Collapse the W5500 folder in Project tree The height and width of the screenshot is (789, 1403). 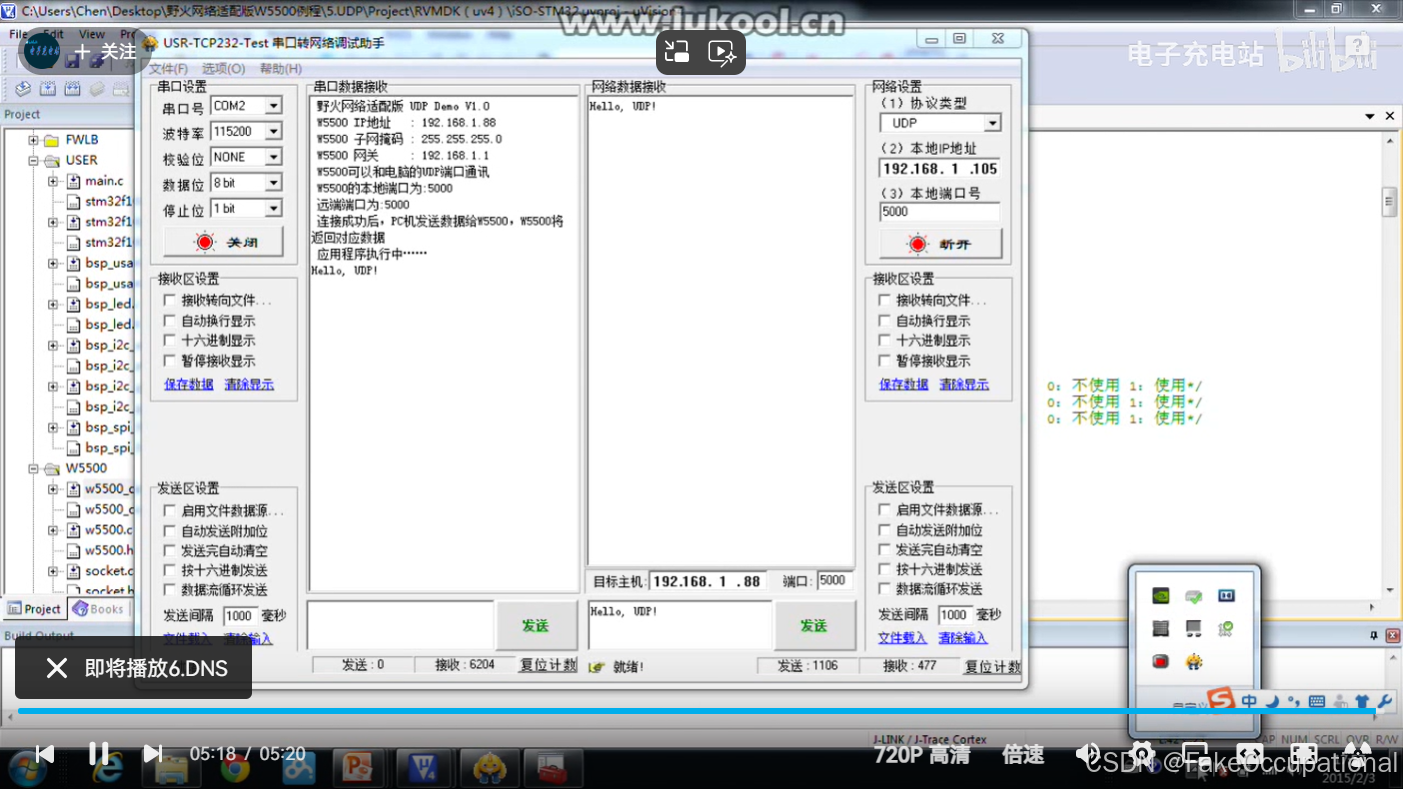(x=33, y=468)
